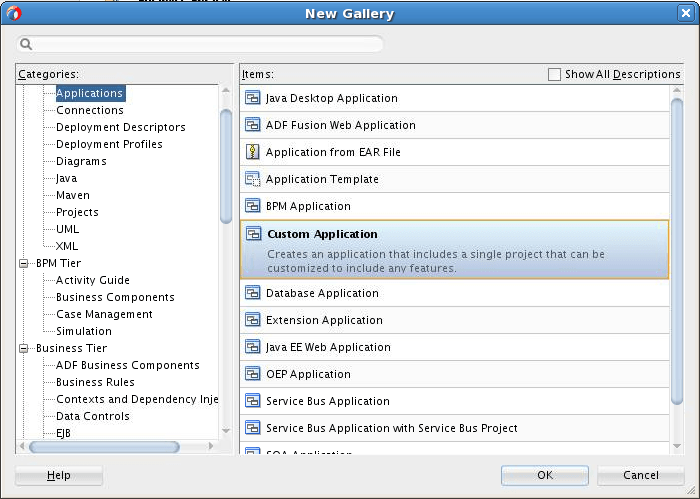Screen dimensions: 700x499
Task: Select the Applications category
Action: [90, 93]
